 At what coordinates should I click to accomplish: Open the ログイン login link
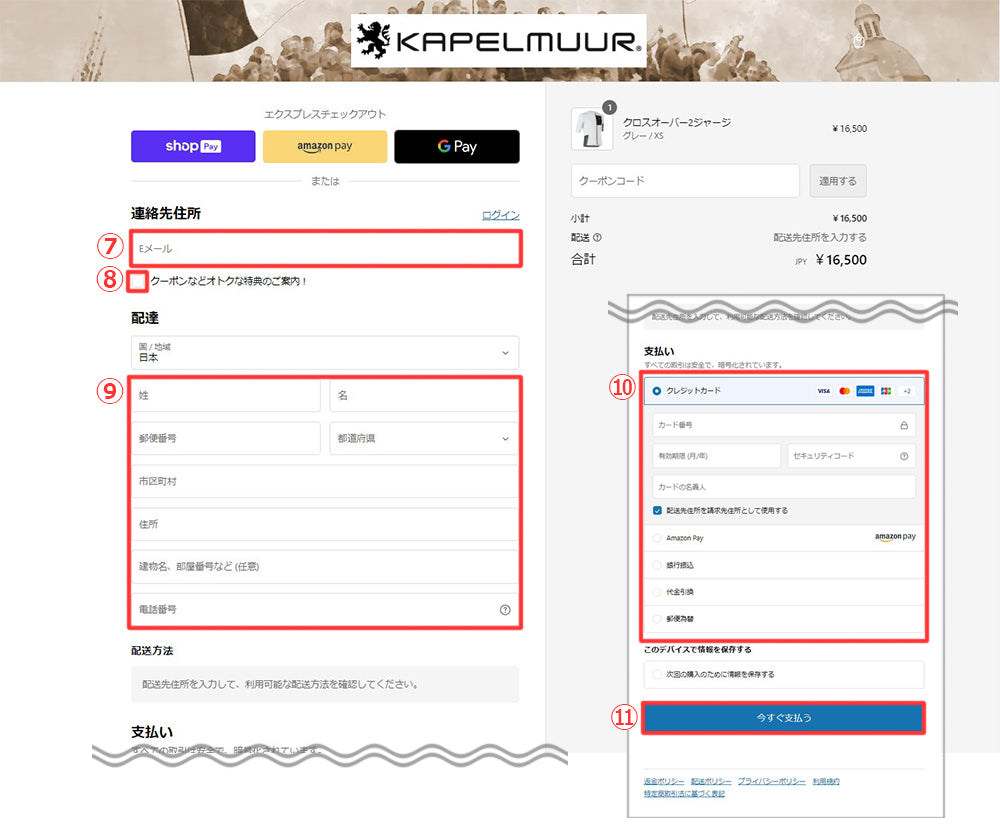[x=500, y=215]
